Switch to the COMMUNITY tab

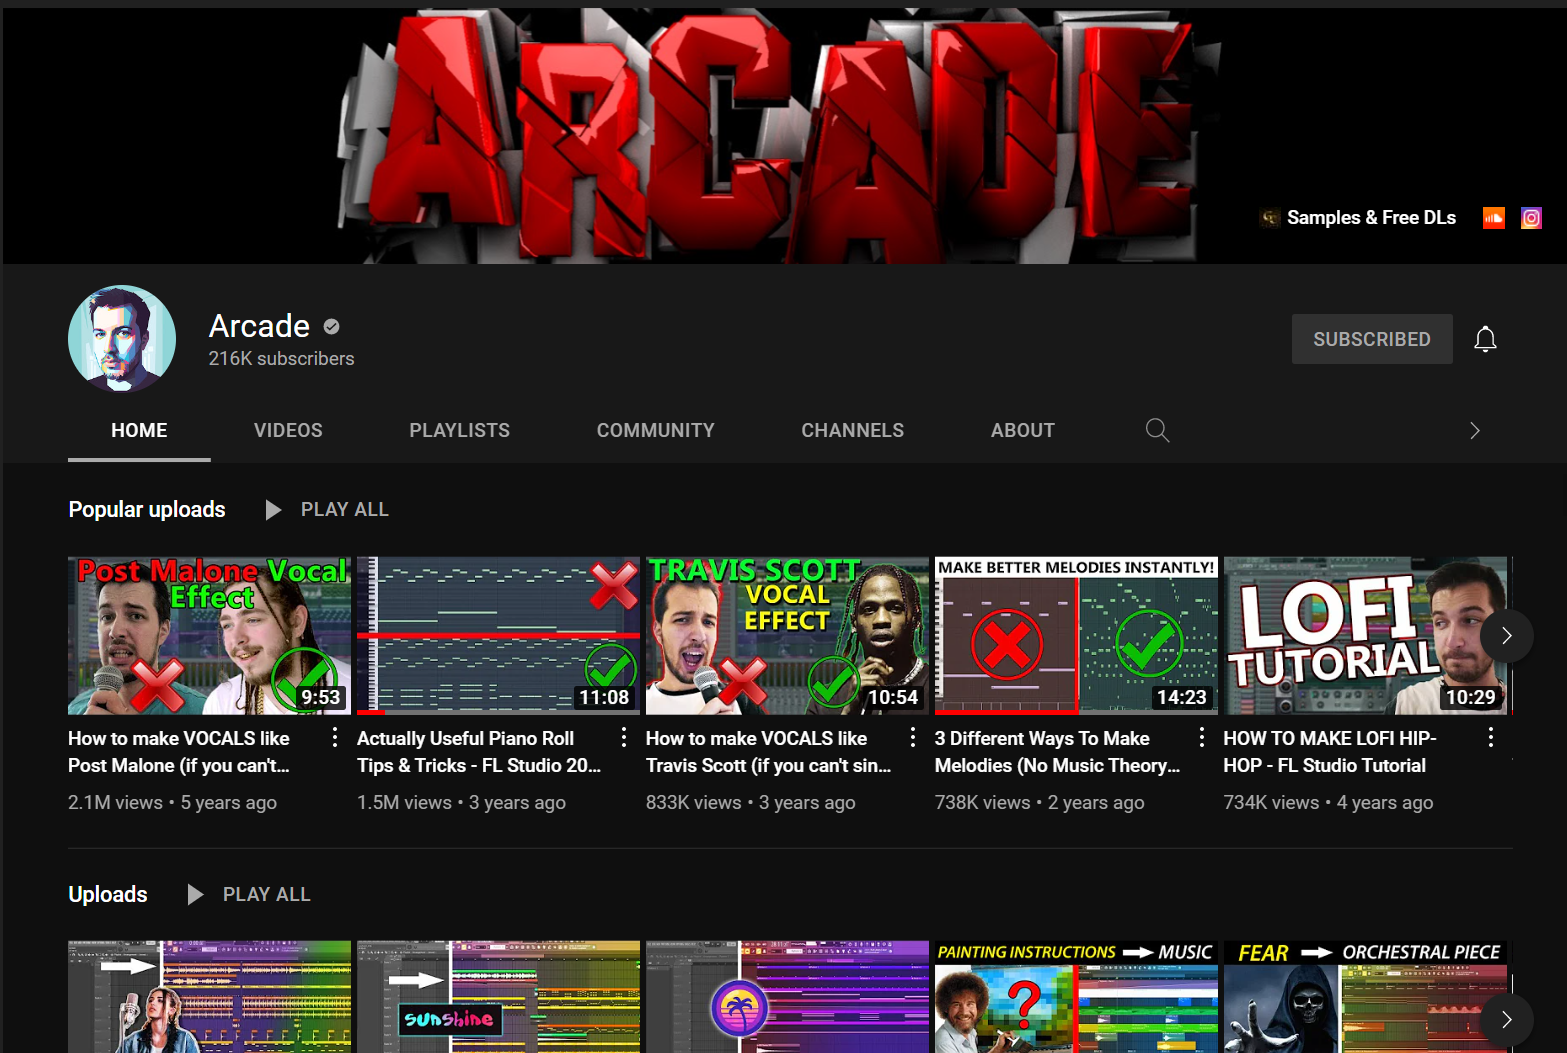pyautogui.click(x=655, y=430)
